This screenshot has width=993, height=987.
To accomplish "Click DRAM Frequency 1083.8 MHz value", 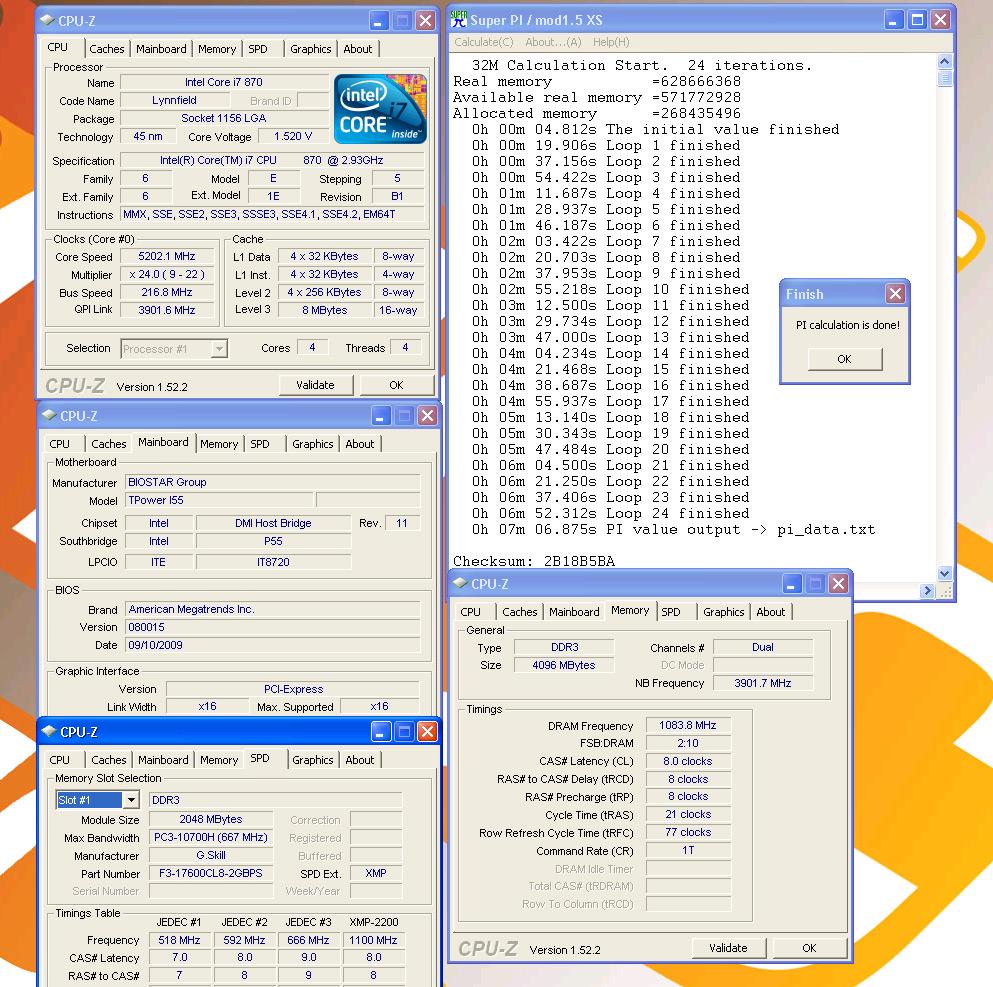I will pyautogui.click(x=688, y=725).
